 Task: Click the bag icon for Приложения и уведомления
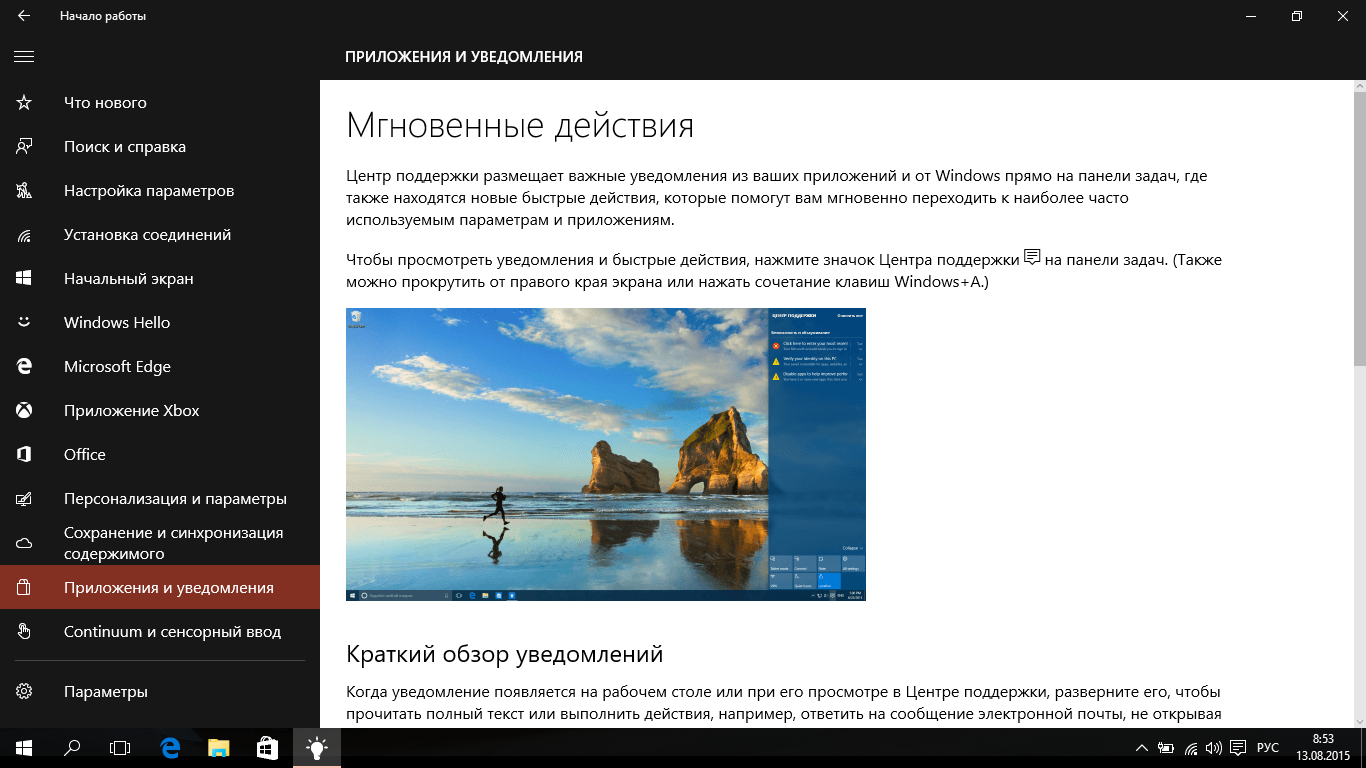pos(24,588)
